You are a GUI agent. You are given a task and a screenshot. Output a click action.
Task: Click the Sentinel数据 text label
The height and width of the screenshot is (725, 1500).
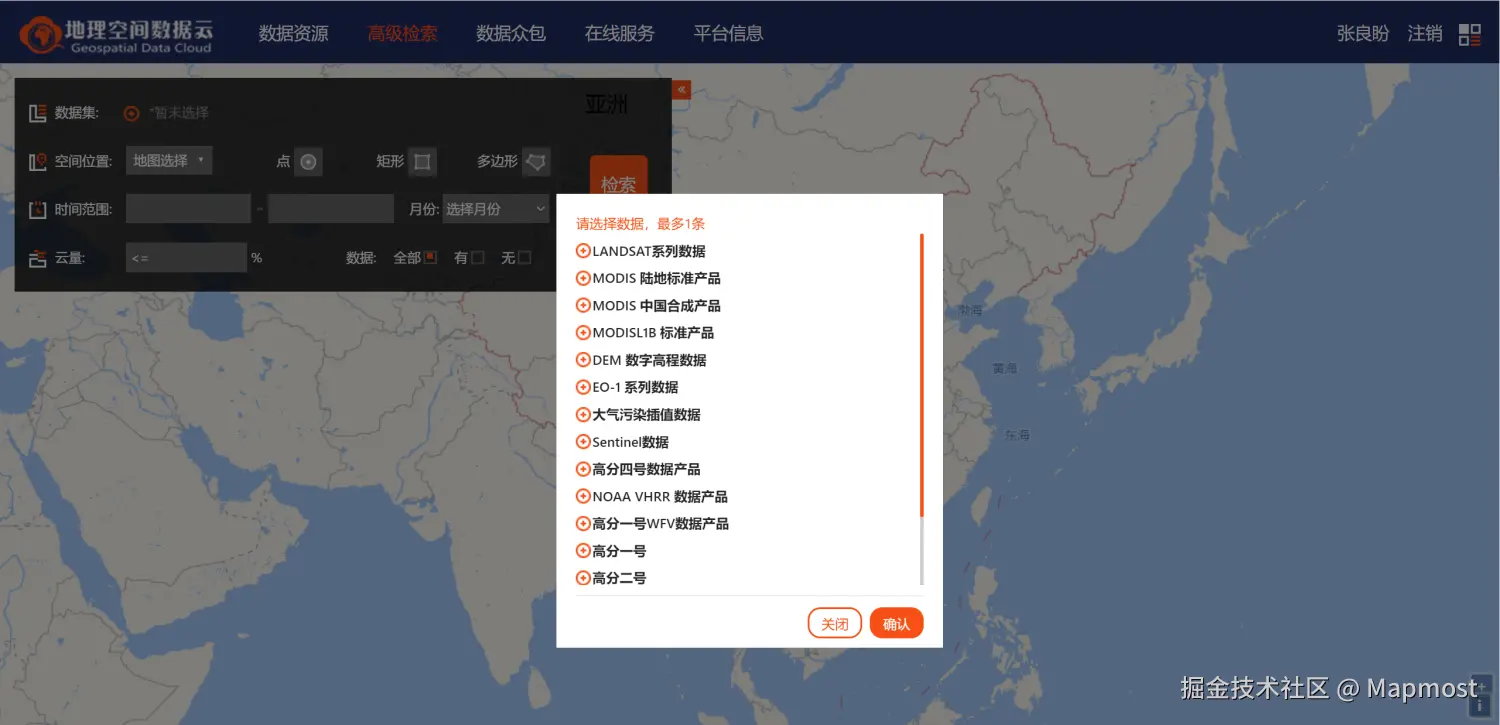[x=631, y=442]
